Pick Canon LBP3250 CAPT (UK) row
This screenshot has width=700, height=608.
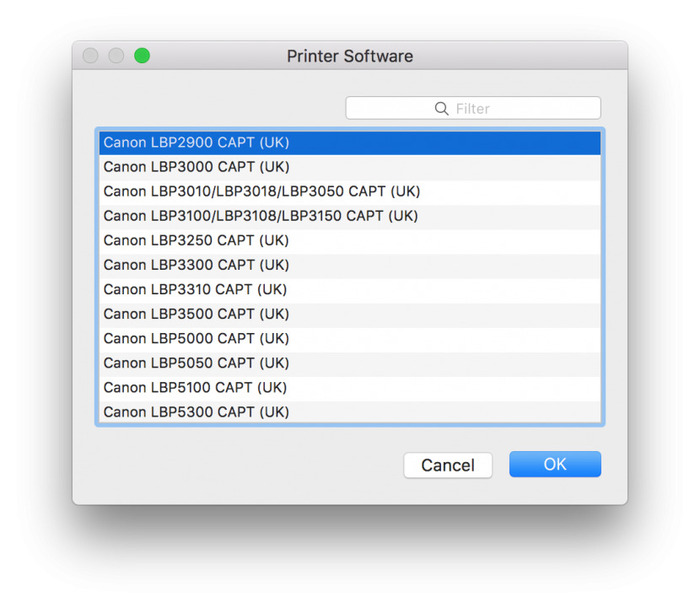tap(350, 241)
